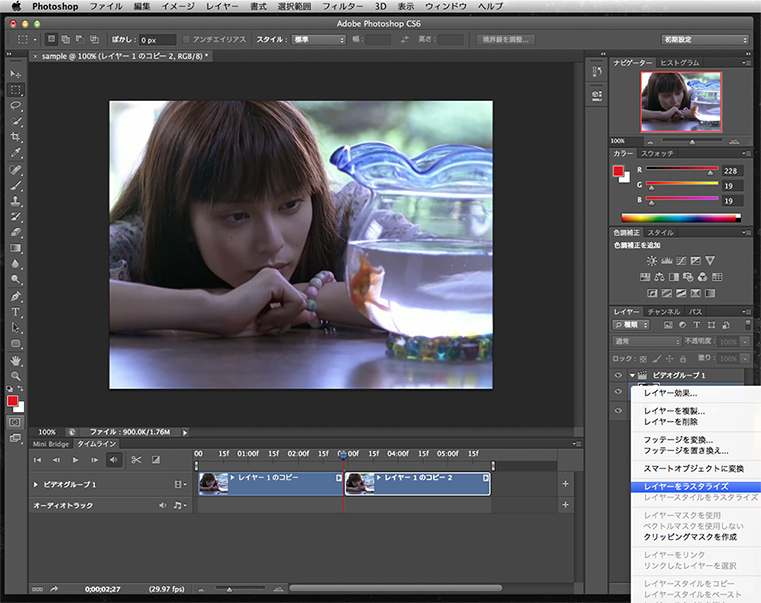
Task: Step to next frame in timeline
Action: click(x=94, y=459)
